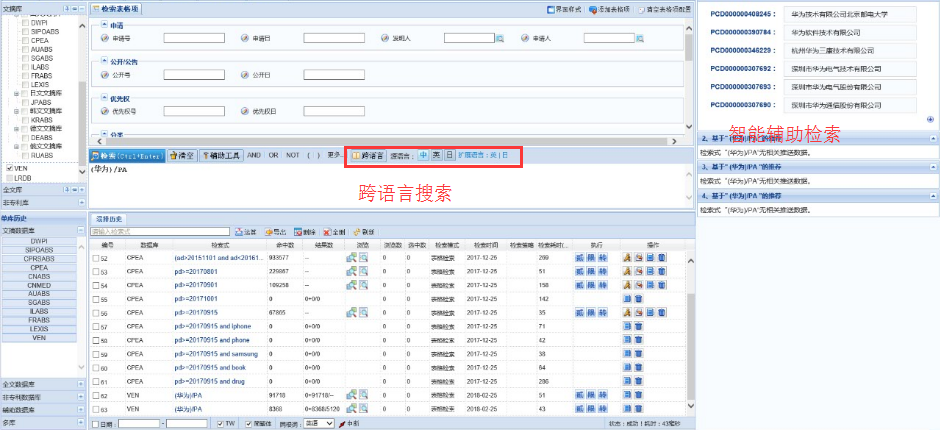940x430 pixels.
Task: Click the CPEA database in the left list
Action: coord(39,267)
